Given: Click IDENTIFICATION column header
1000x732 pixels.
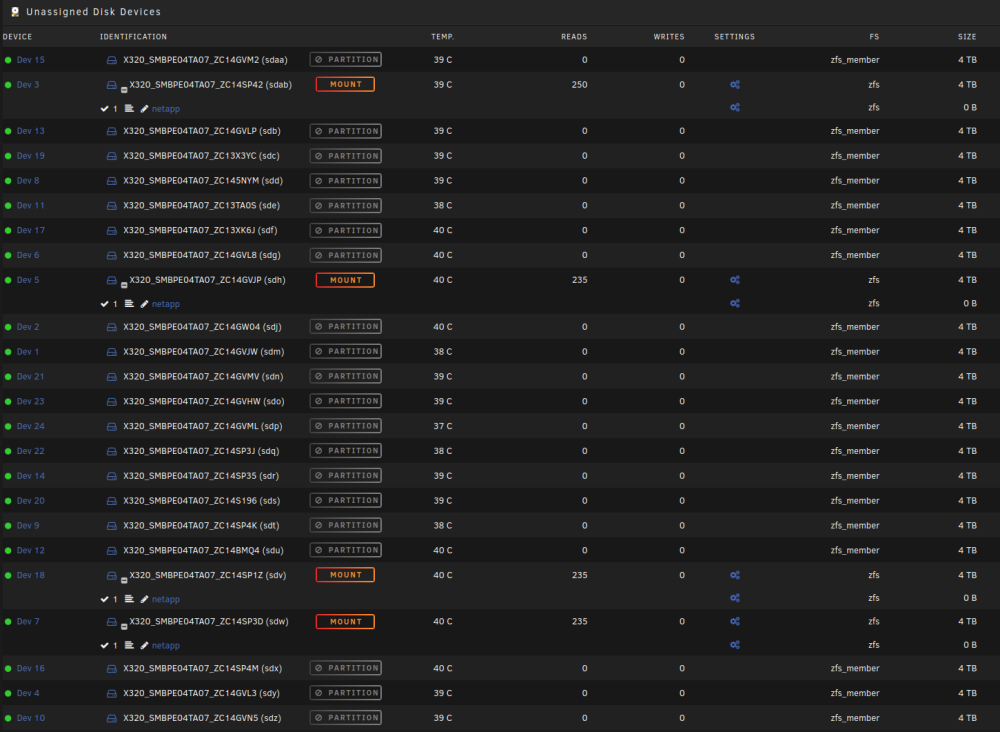Looking at the screenshot, I should click(x=133, y=37).
